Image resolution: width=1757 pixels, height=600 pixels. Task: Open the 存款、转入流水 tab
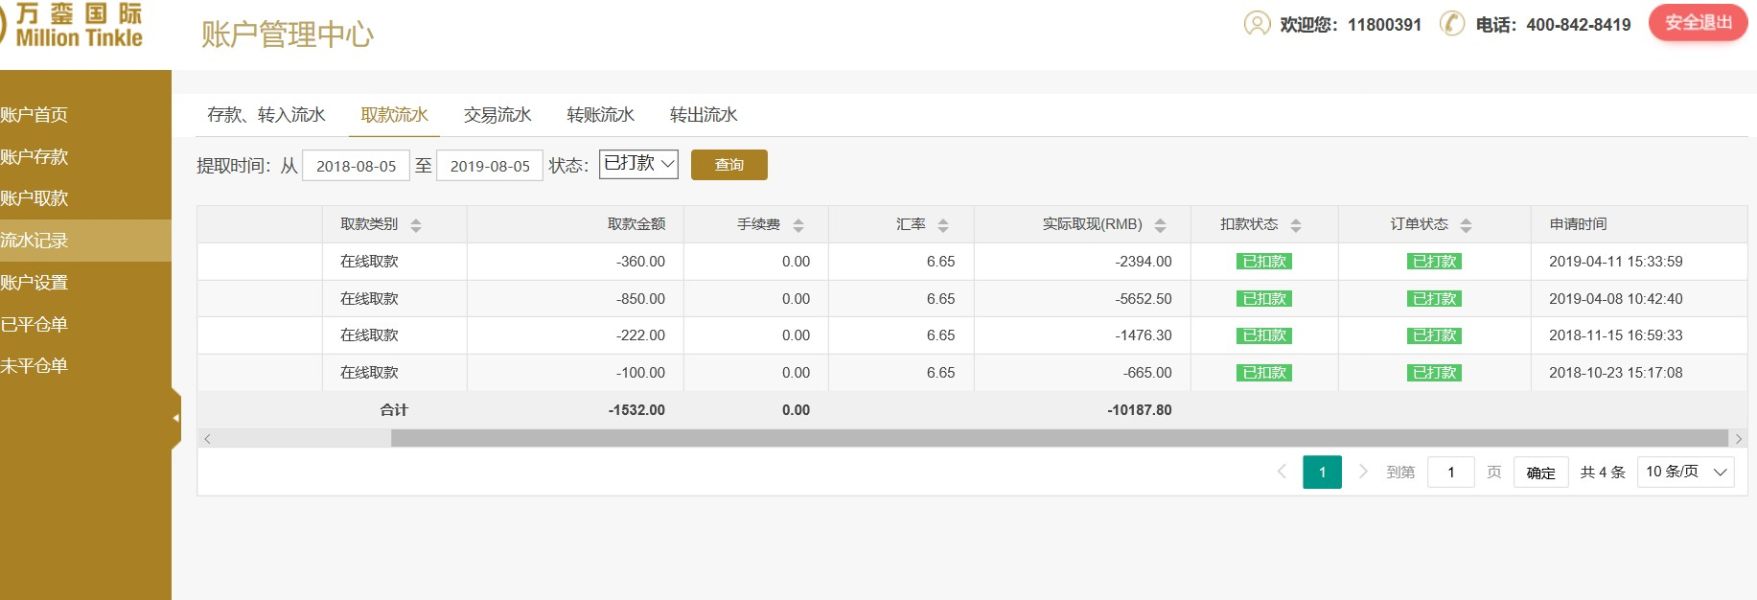point(266,115)
